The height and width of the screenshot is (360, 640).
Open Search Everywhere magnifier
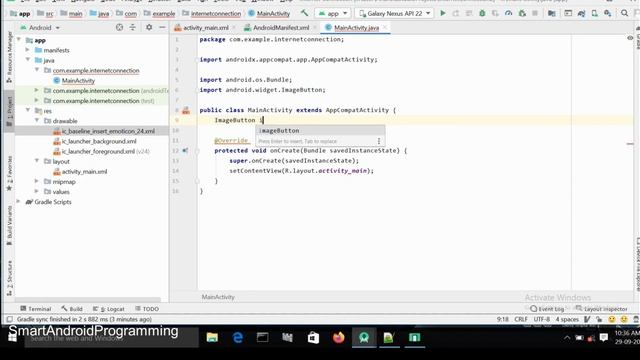point(624,13)
